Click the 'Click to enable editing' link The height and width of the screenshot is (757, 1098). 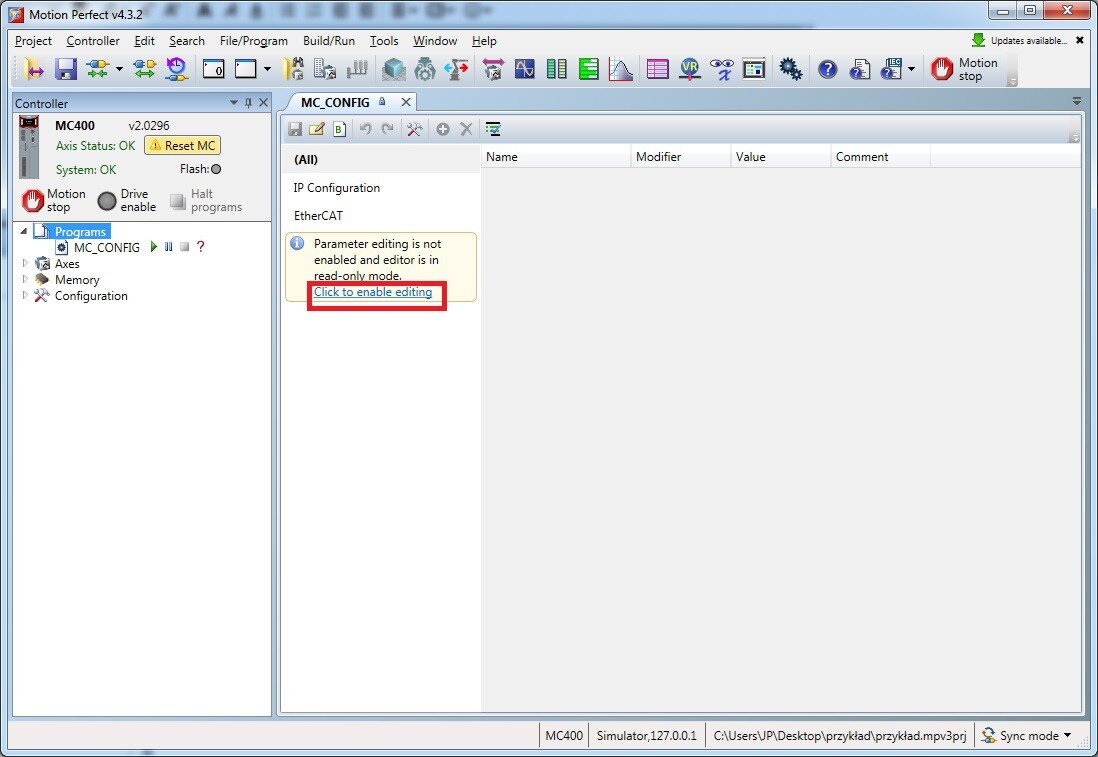[373, 292]
